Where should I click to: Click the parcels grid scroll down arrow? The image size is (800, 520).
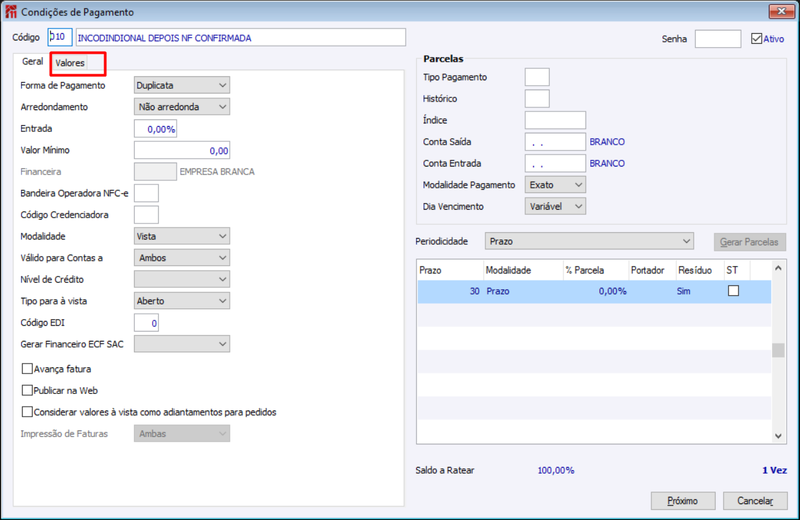tap(778, 436)
